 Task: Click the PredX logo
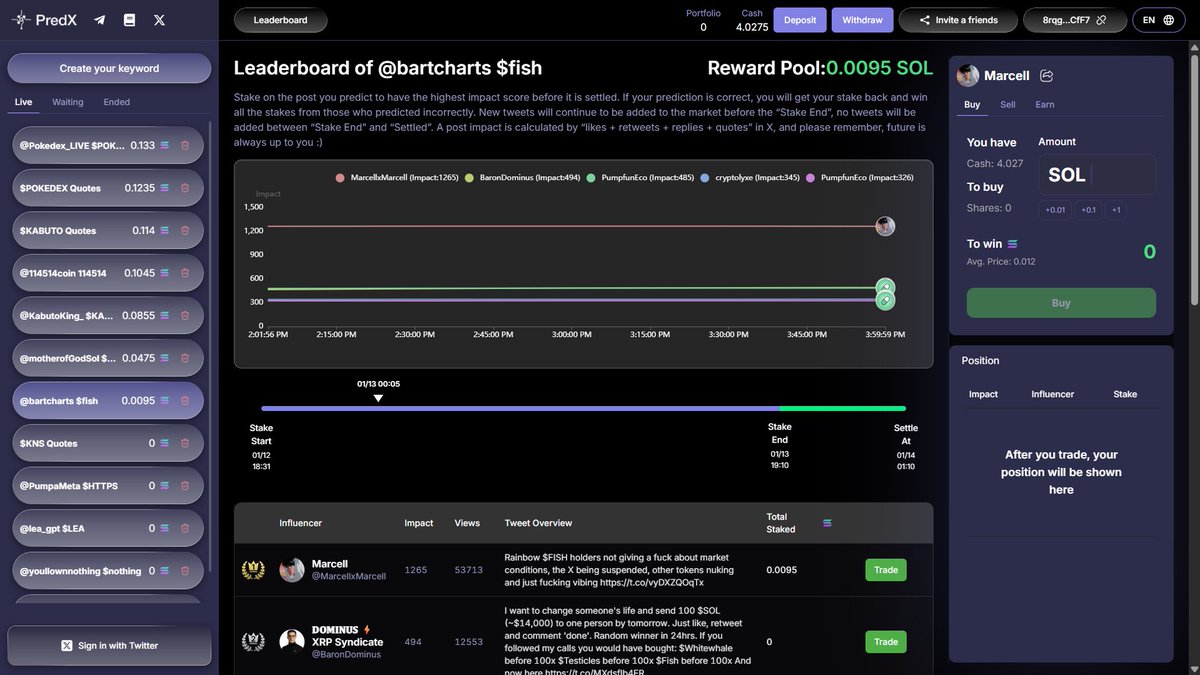point(43,19)
